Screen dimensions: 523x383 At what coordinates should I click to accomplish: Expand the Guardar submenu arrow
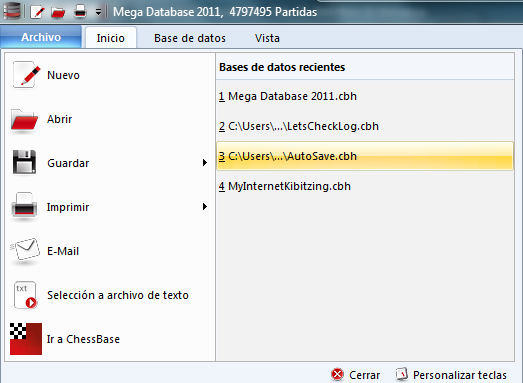coord(204,163)
